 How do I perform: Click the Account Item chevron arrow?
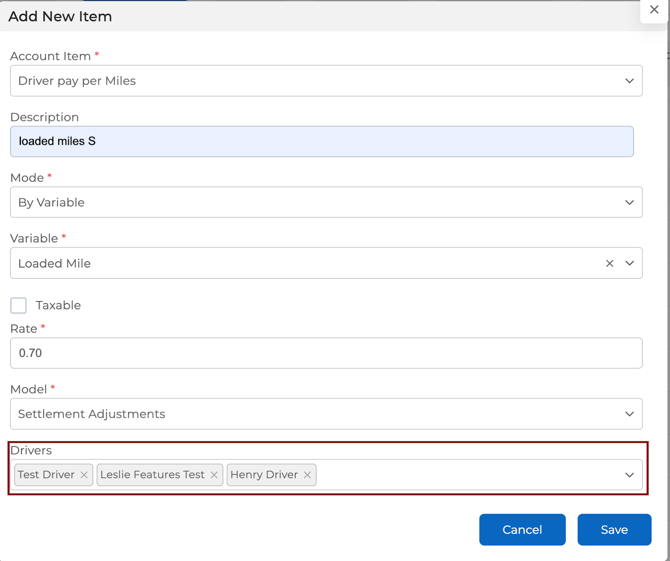click(629, 81)
